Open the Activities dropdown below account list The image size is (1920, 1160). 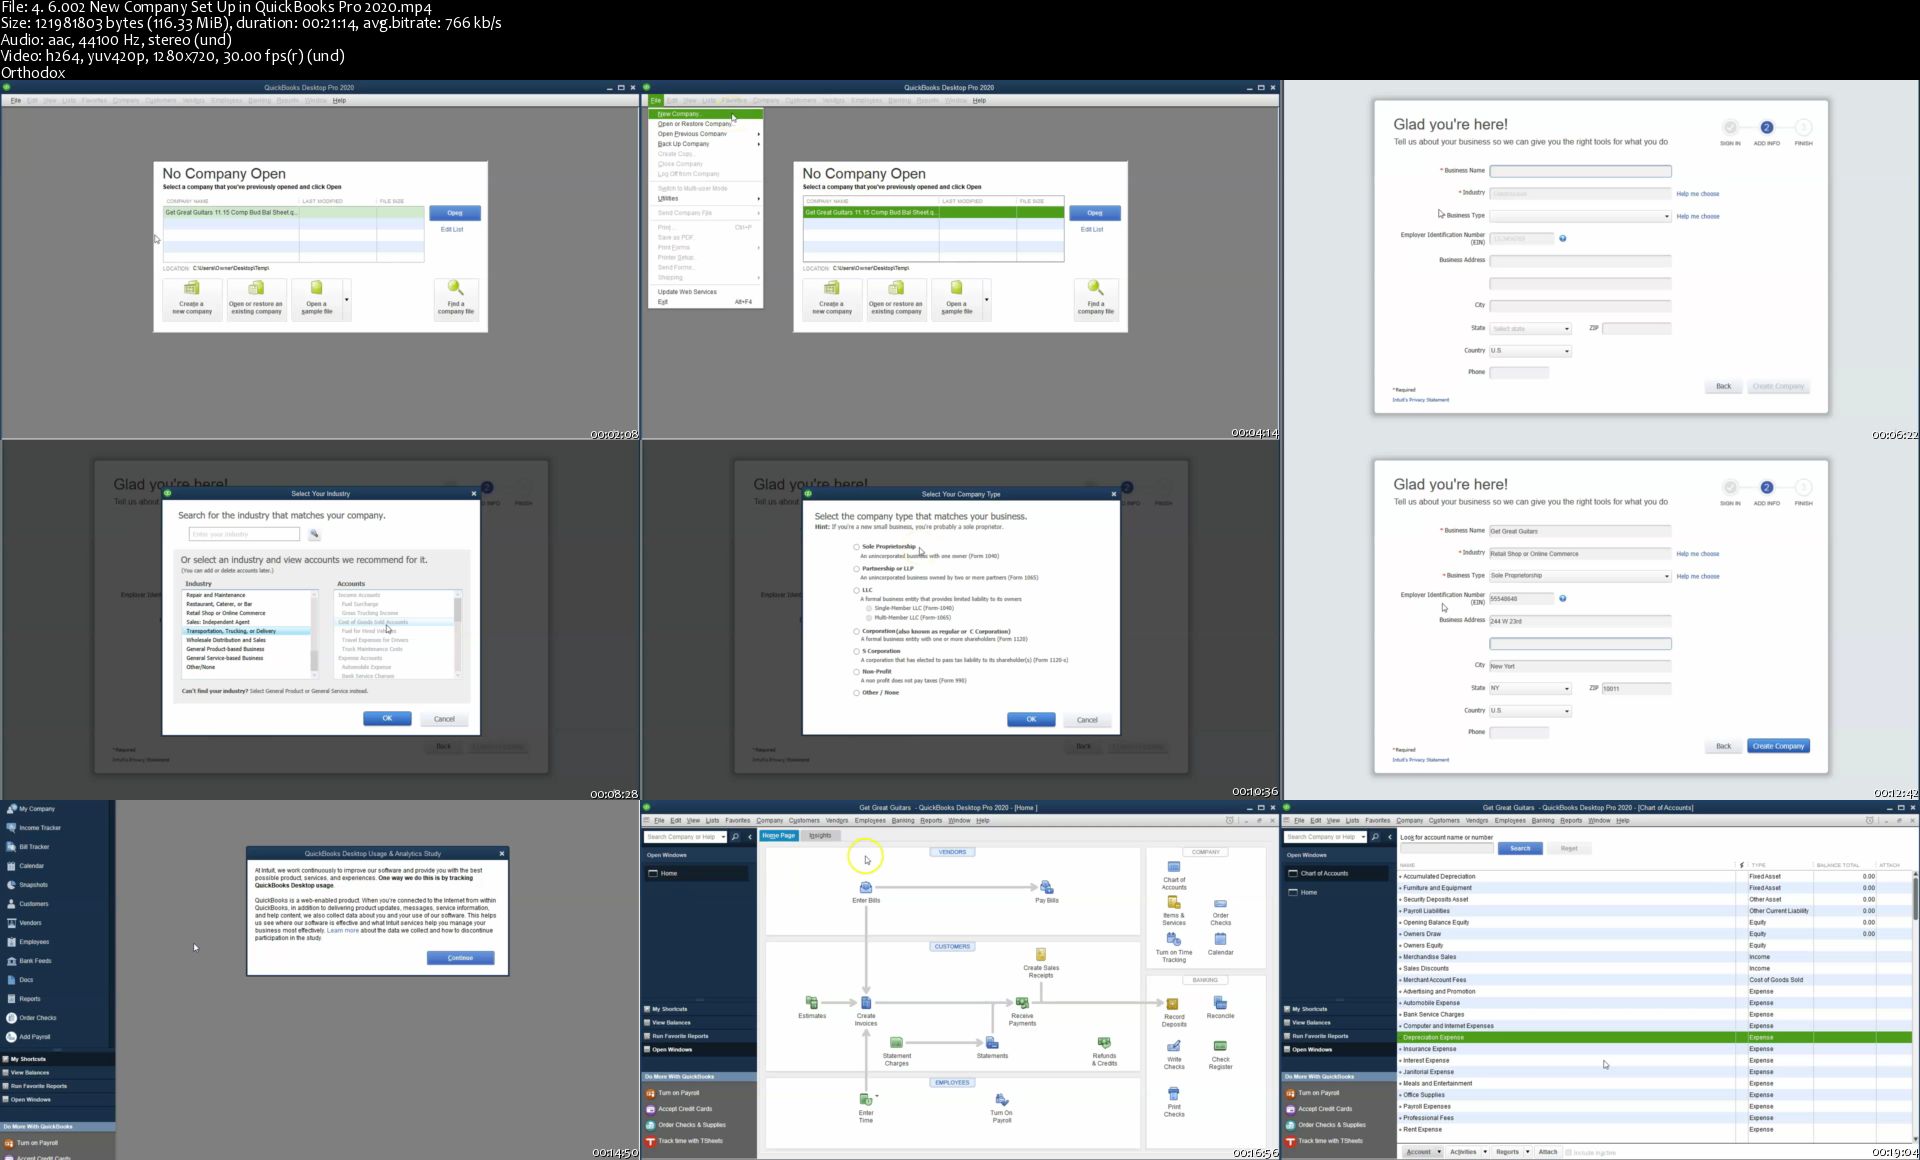[1468, 1152]
